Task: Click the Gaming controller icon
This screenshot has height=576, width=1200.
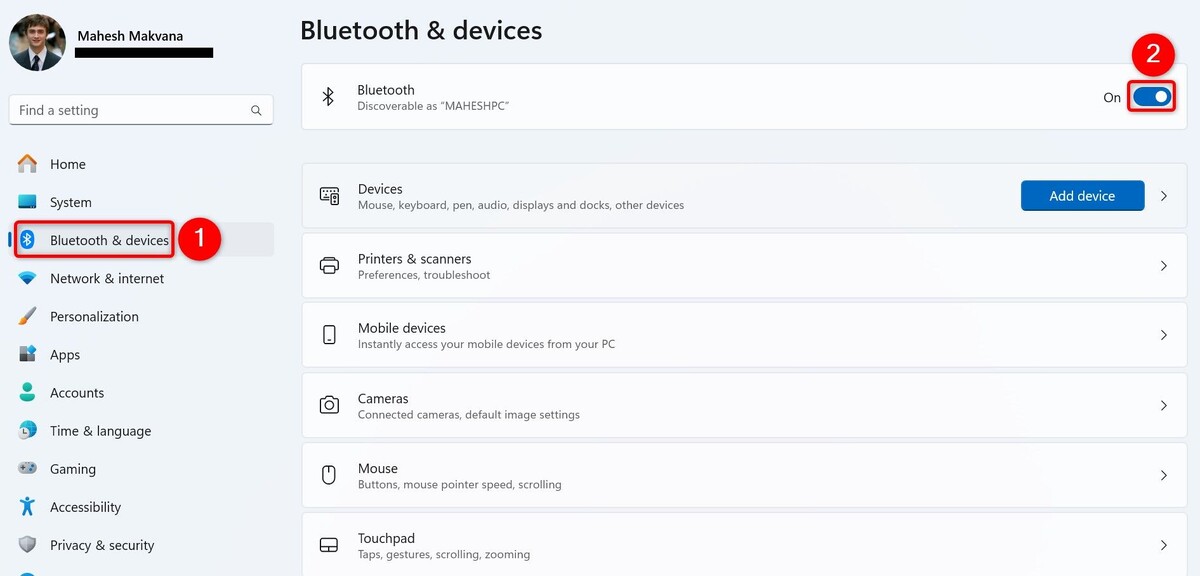Action: [27, 469]
